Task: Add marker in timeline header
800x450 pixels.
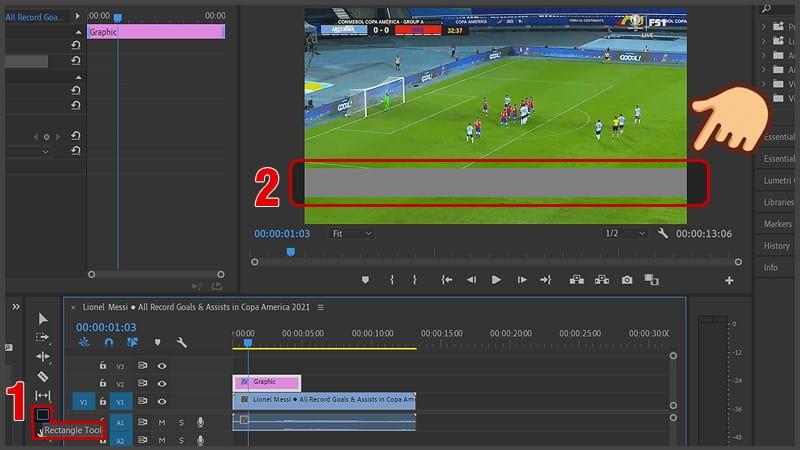Action: tap(158, 342)
